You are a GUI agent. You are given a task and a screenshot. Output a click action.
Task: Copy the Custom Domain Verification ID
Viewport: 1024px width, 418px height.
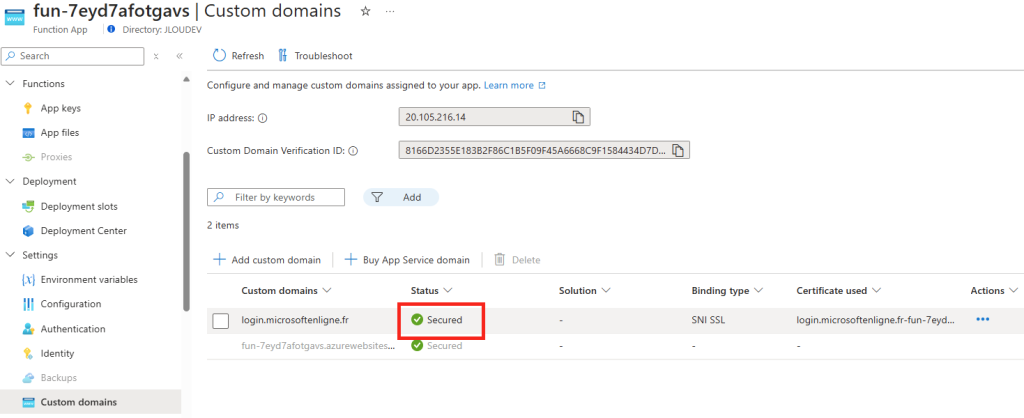[x=678, y=150]
